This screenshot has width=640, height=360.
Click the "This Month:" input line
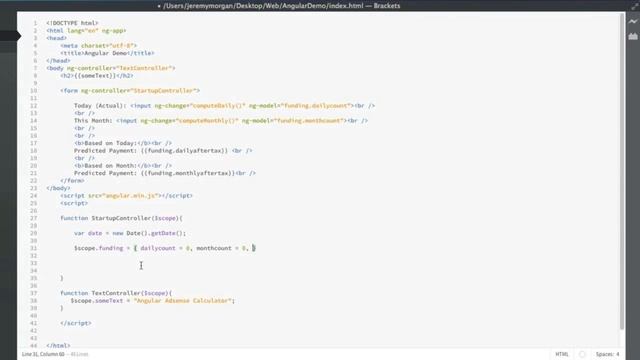pyautogui.click(x=221, y=121)
